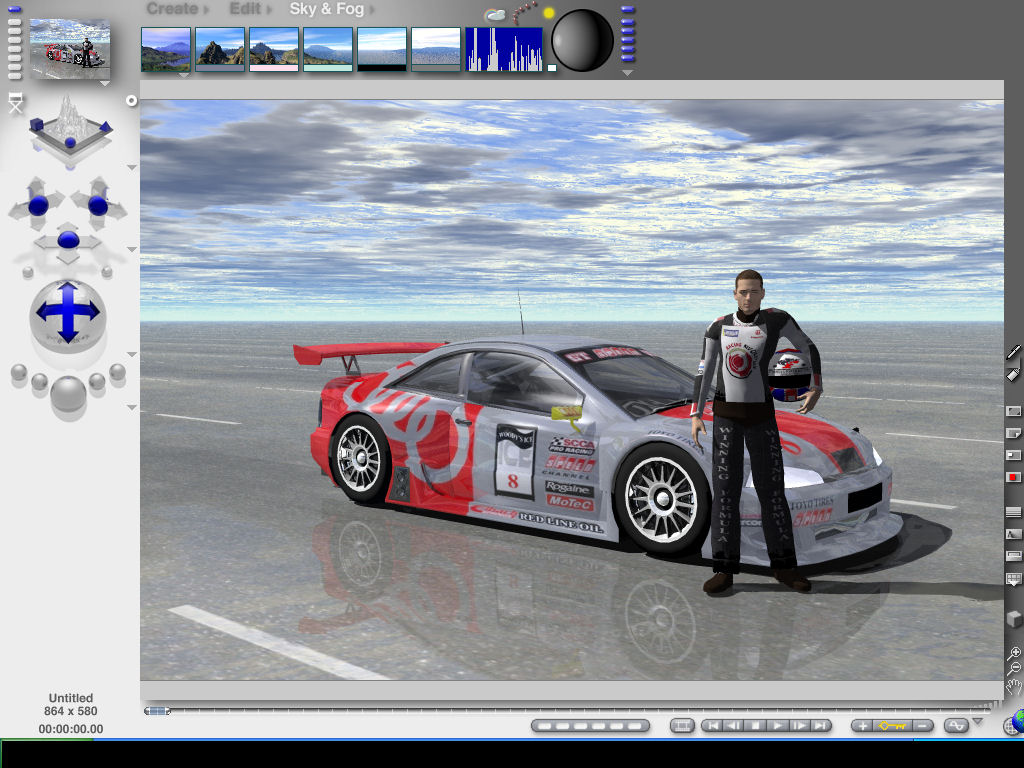Click the timeline memory dots pill
This screenshot has width=1024, height=768.
(x=590, y=726)
